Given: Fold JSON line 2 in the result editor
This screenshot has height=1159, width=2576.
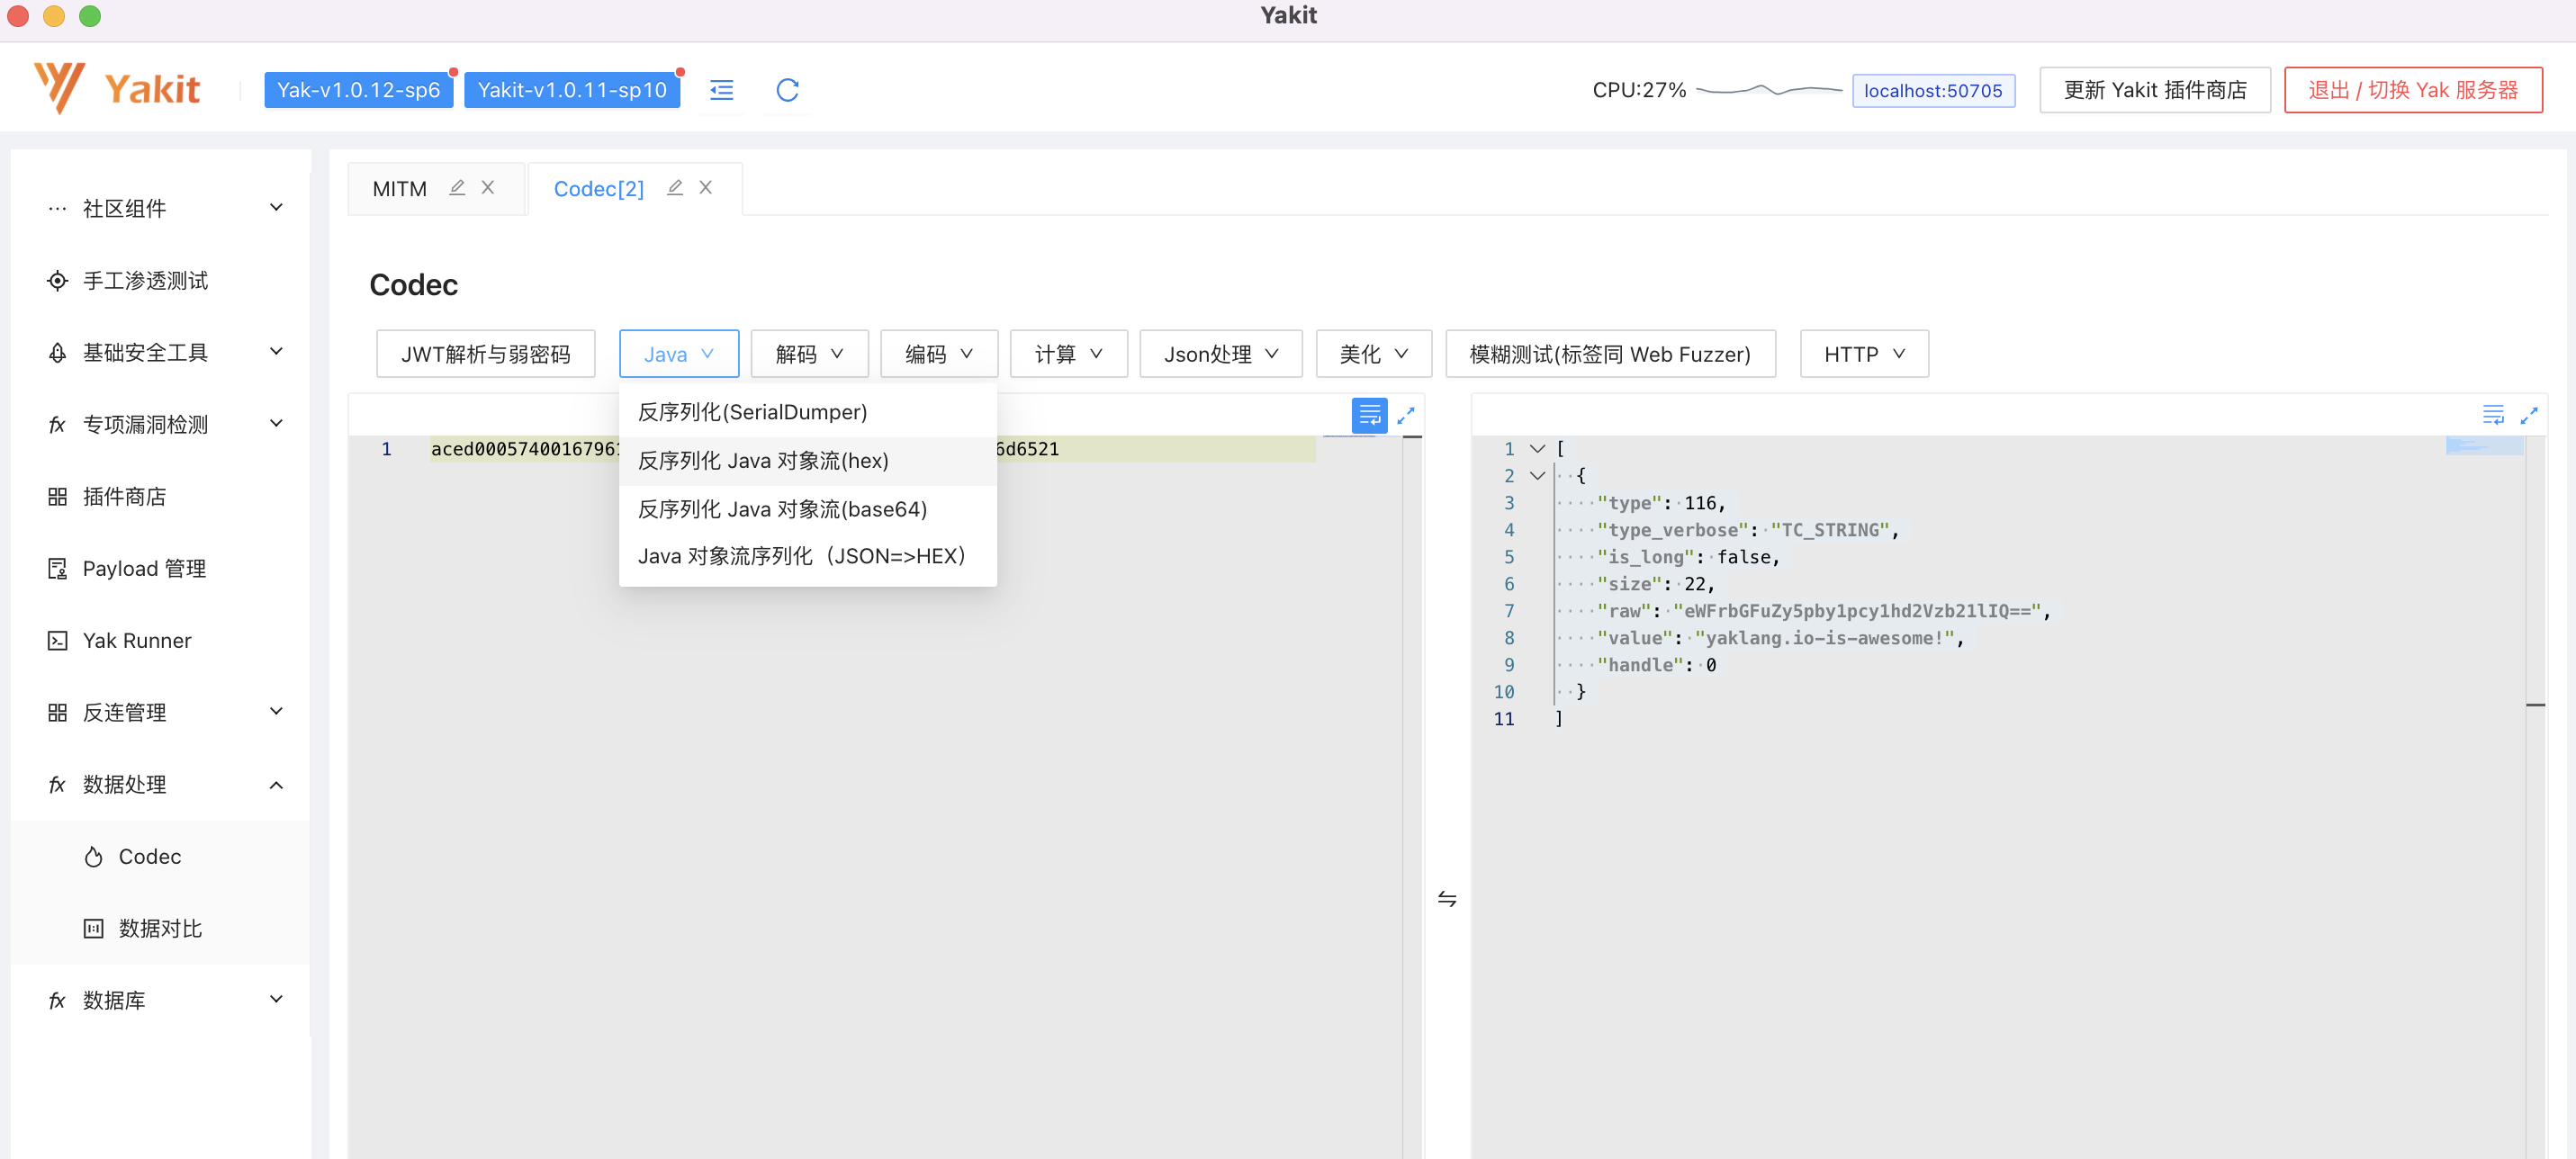Looking at the screenshot, I should [x=1537, y=476].
